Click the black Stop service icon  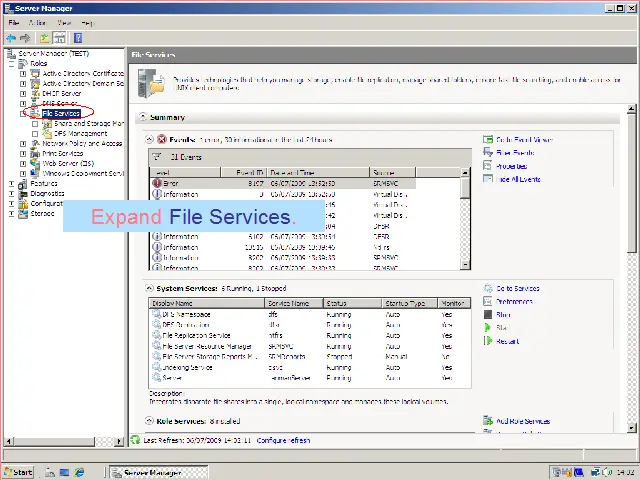pyautogui.click(x=488, y=315)
